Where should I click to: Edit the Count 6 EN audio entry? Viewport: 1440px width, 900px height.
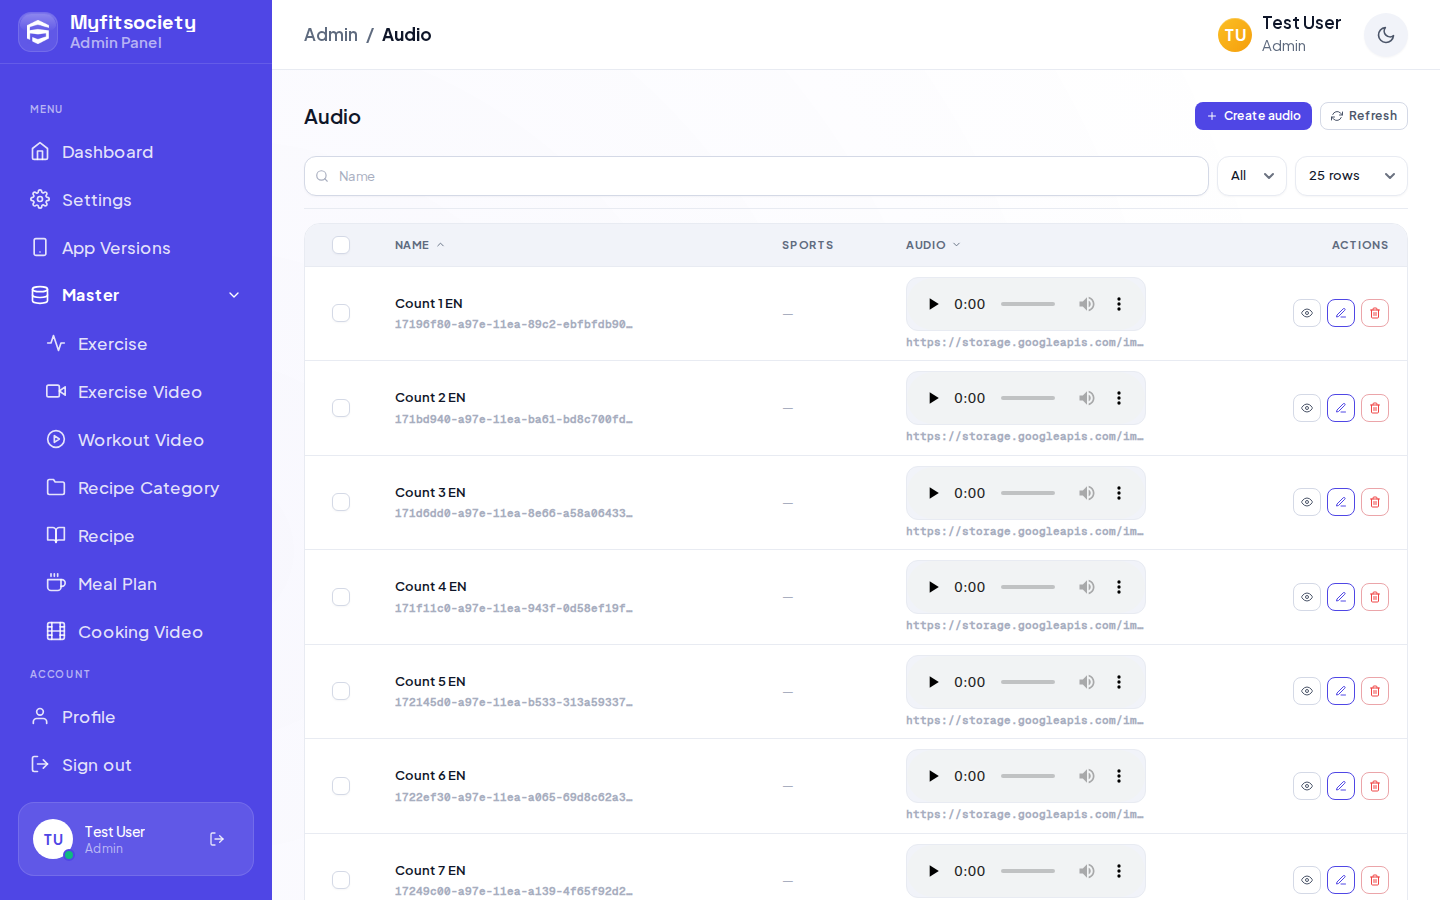click(x=1341, y=786)
